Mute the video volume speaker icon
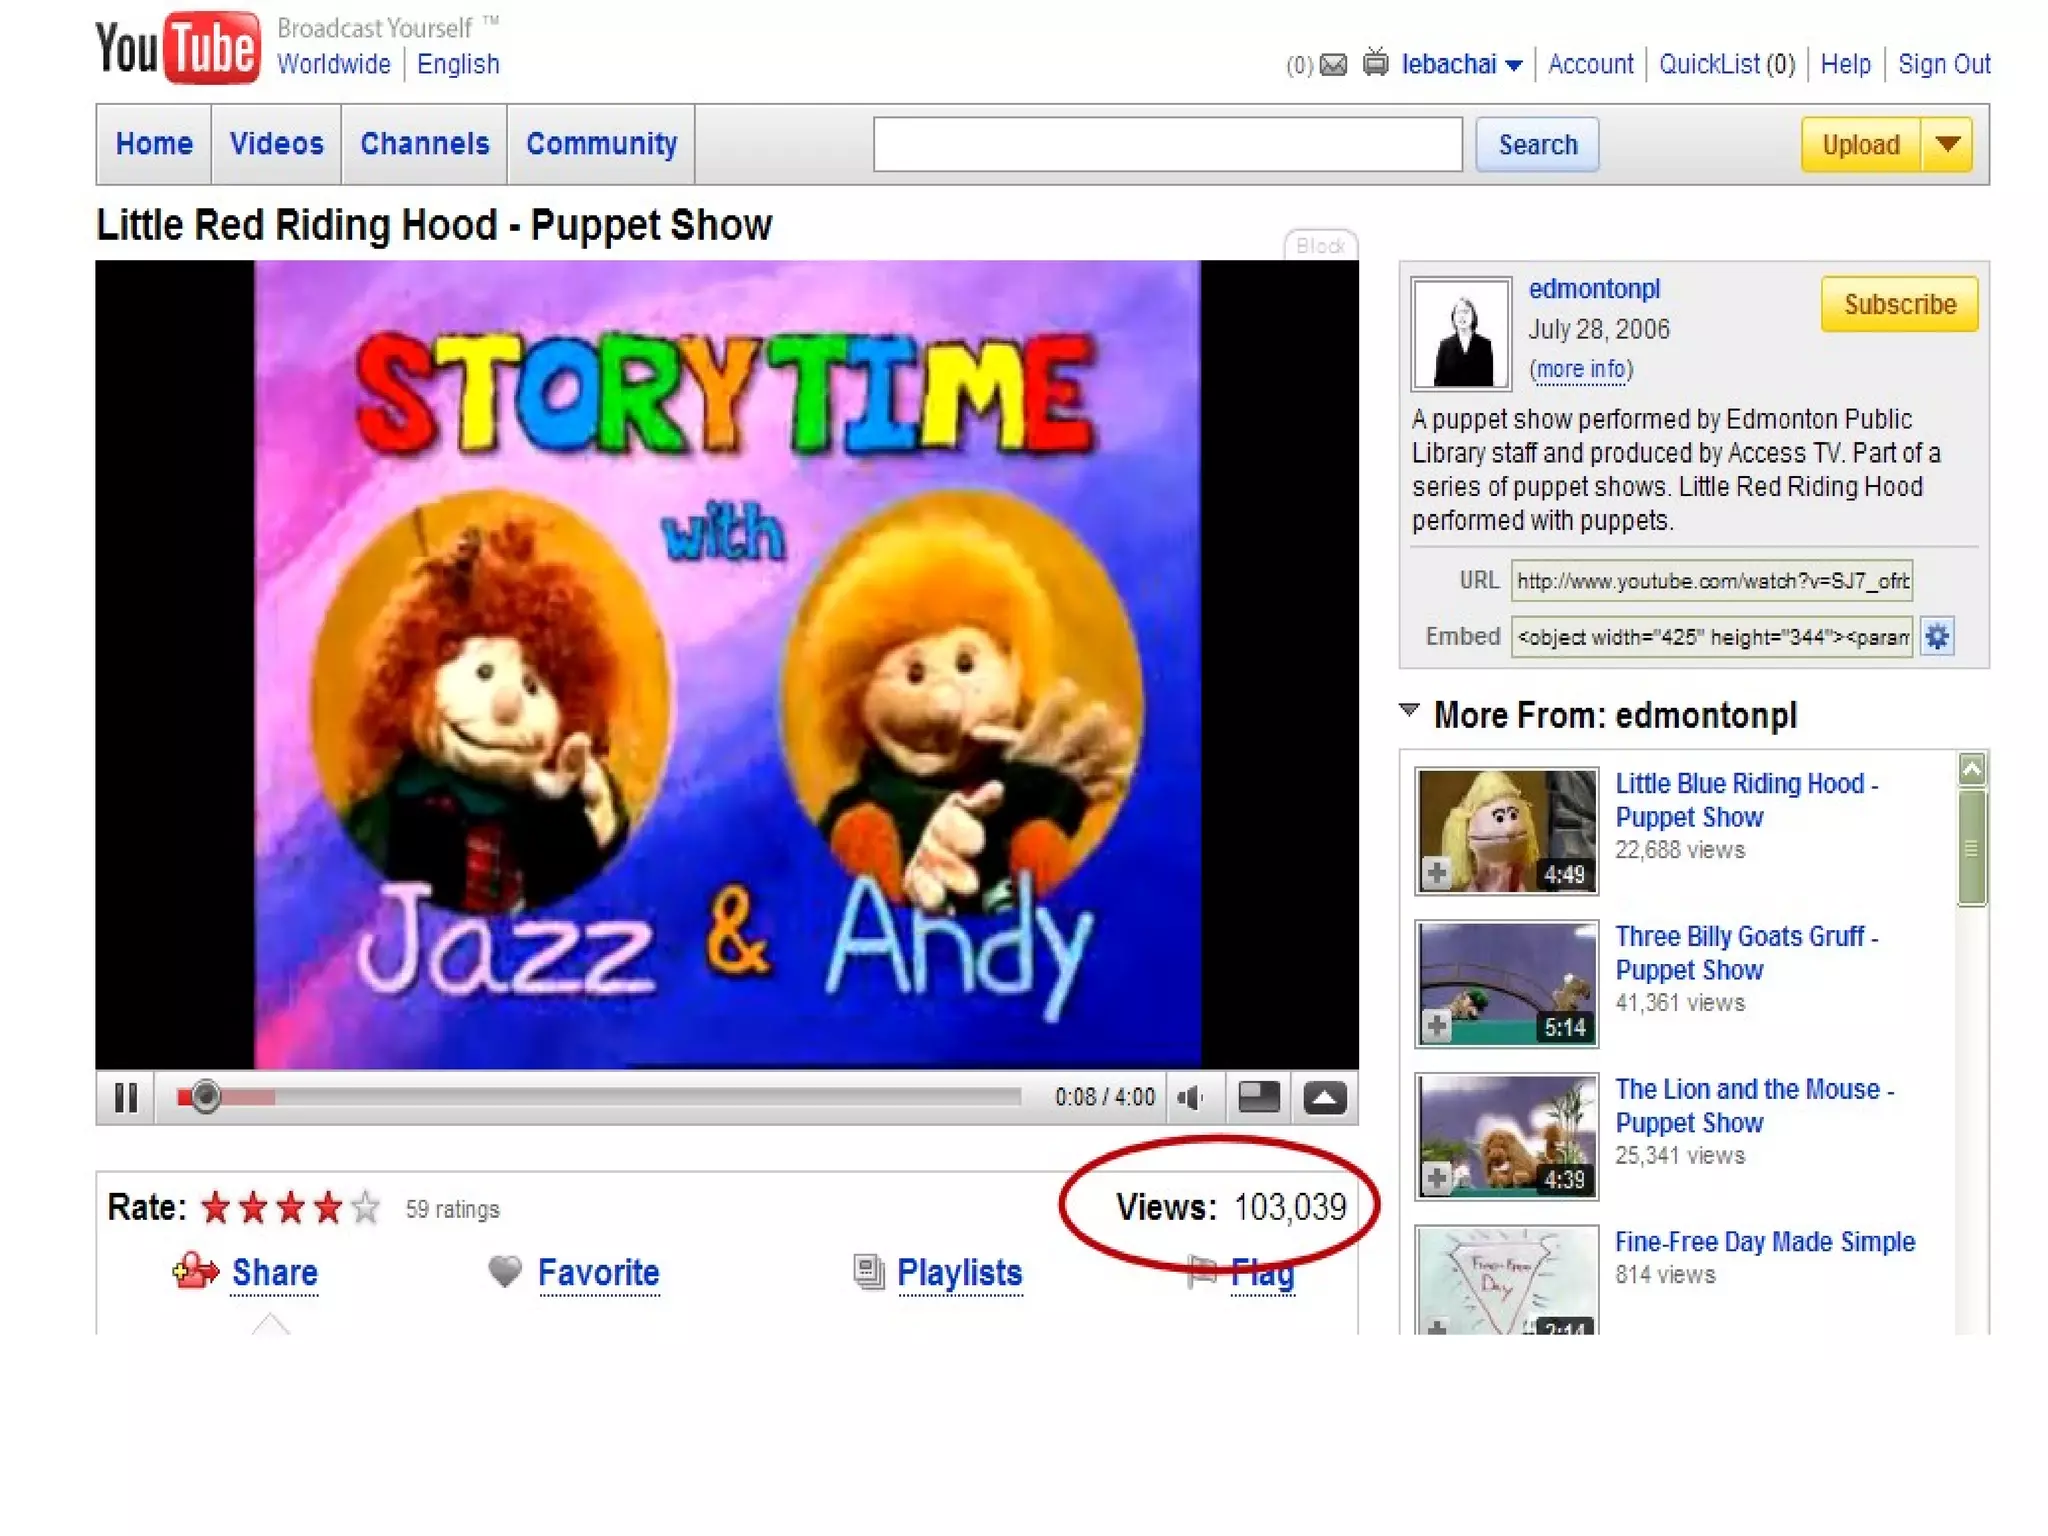 [1190, 1098]
